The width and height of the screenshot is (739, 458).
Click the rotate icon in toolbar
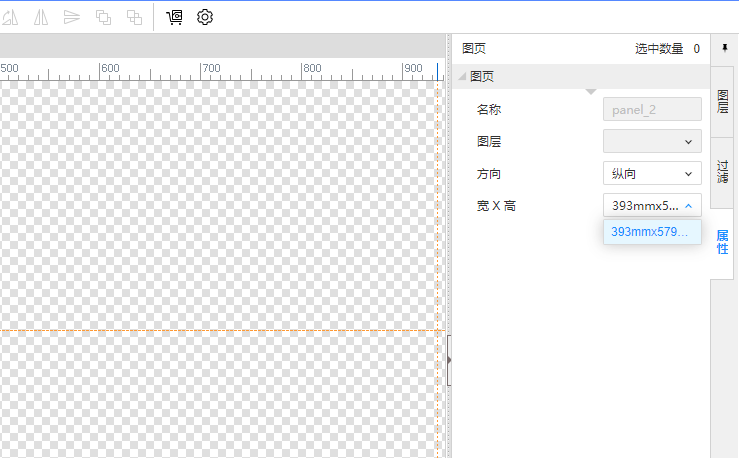pyautogui.click(x=10, y=17)
